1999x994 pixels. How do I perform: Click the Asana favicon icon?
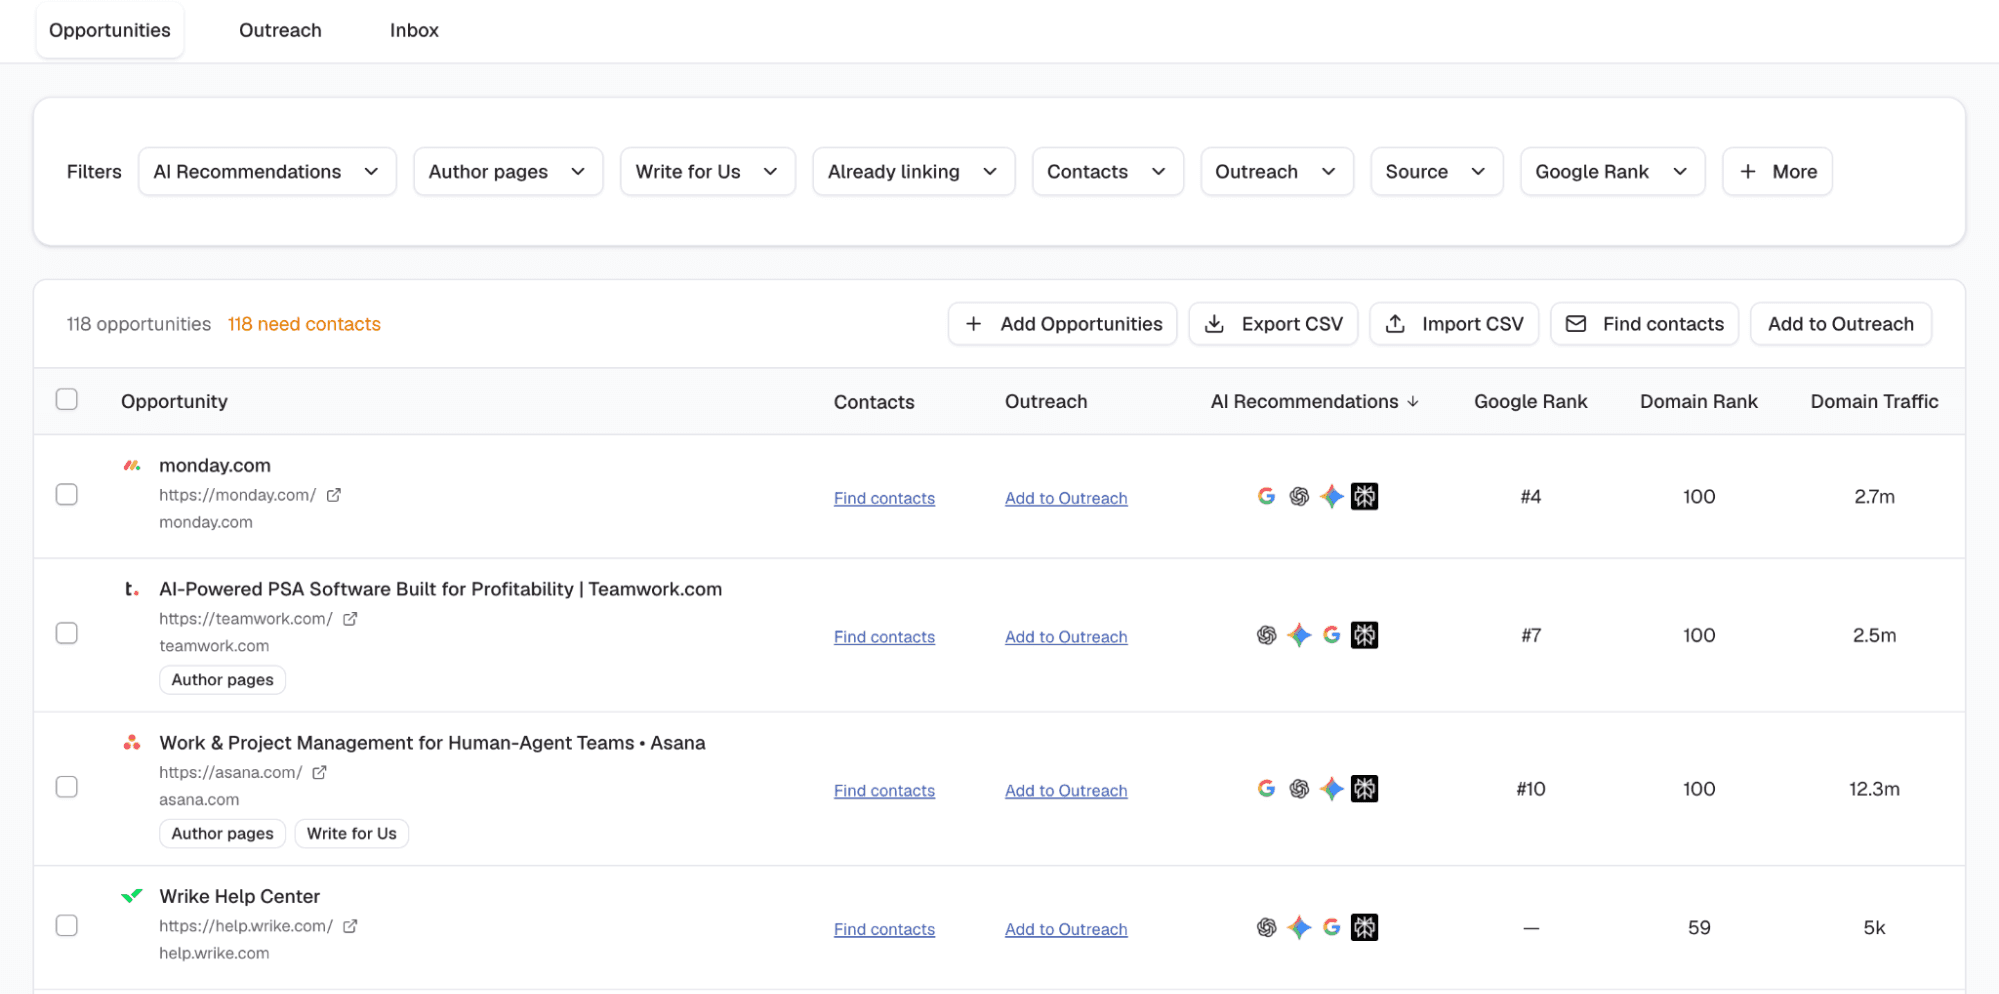132,742
